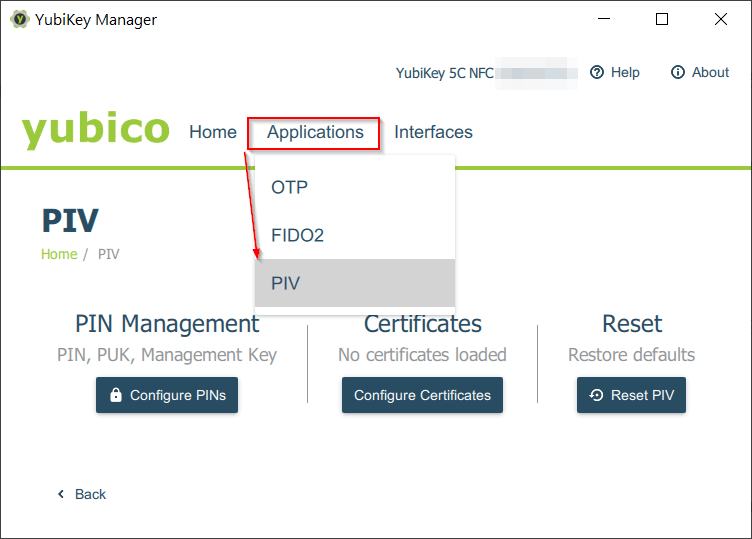
Task: Click the 'No certificates loaded' text
Action: pyautogui.click(x=422, y=355)
